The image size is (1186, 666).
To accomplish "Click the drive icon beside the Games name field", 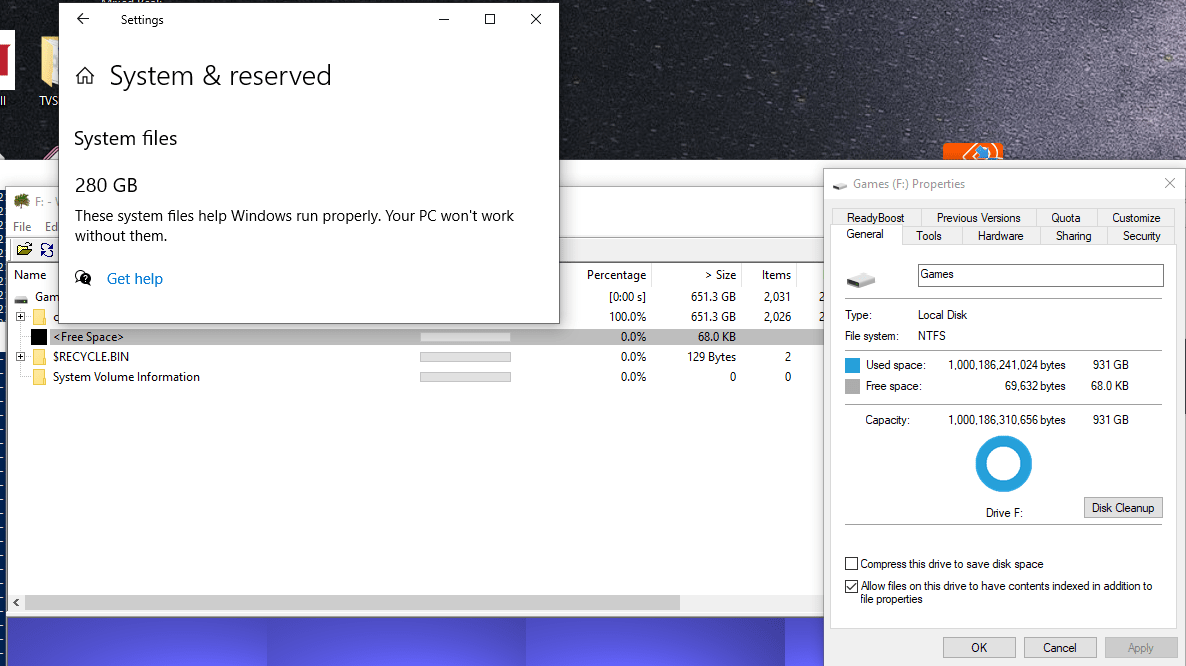I will tap(860, 279).
